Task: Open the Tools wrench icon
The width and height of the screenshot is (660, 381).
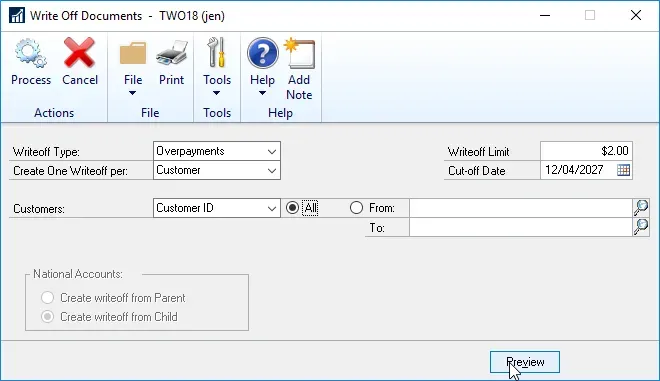Action: click(217, 53)
